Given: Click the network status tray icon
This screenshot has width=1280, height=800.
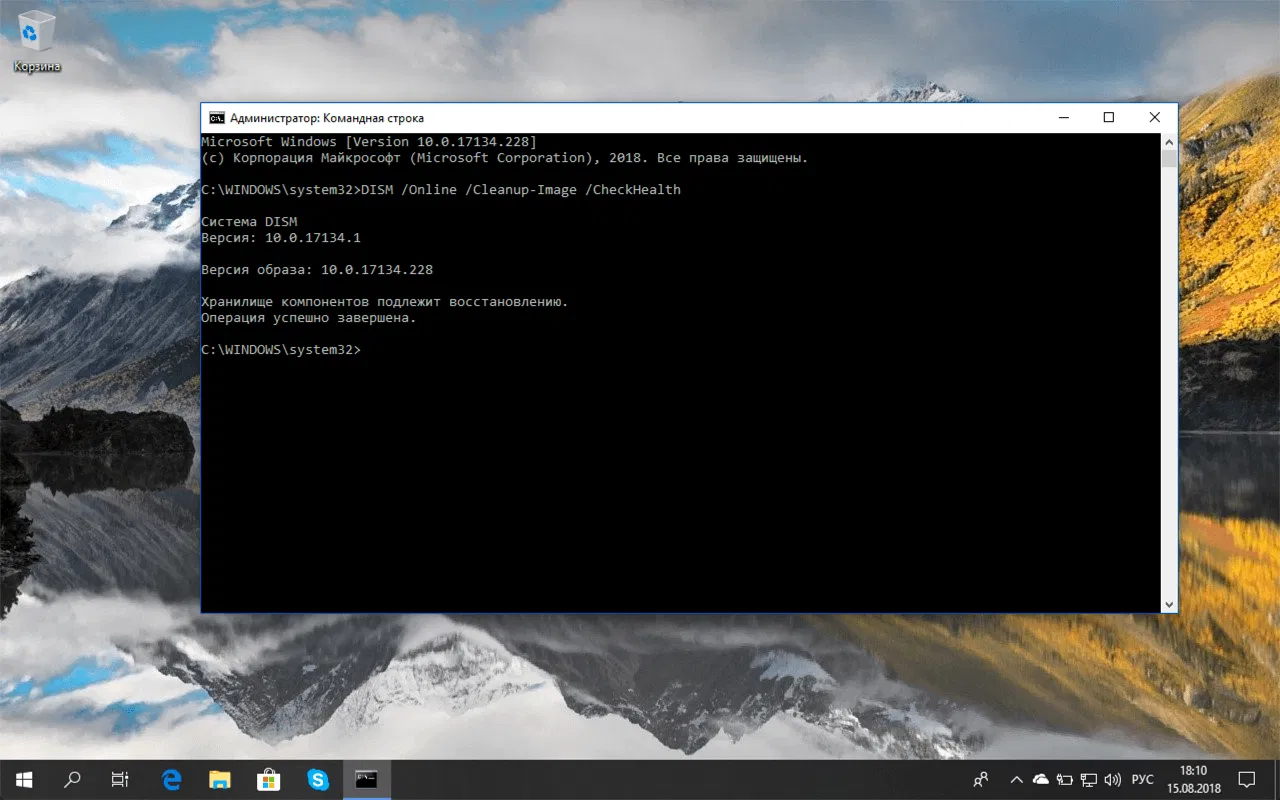Looking at the screenshot, I should [1089, 779].
